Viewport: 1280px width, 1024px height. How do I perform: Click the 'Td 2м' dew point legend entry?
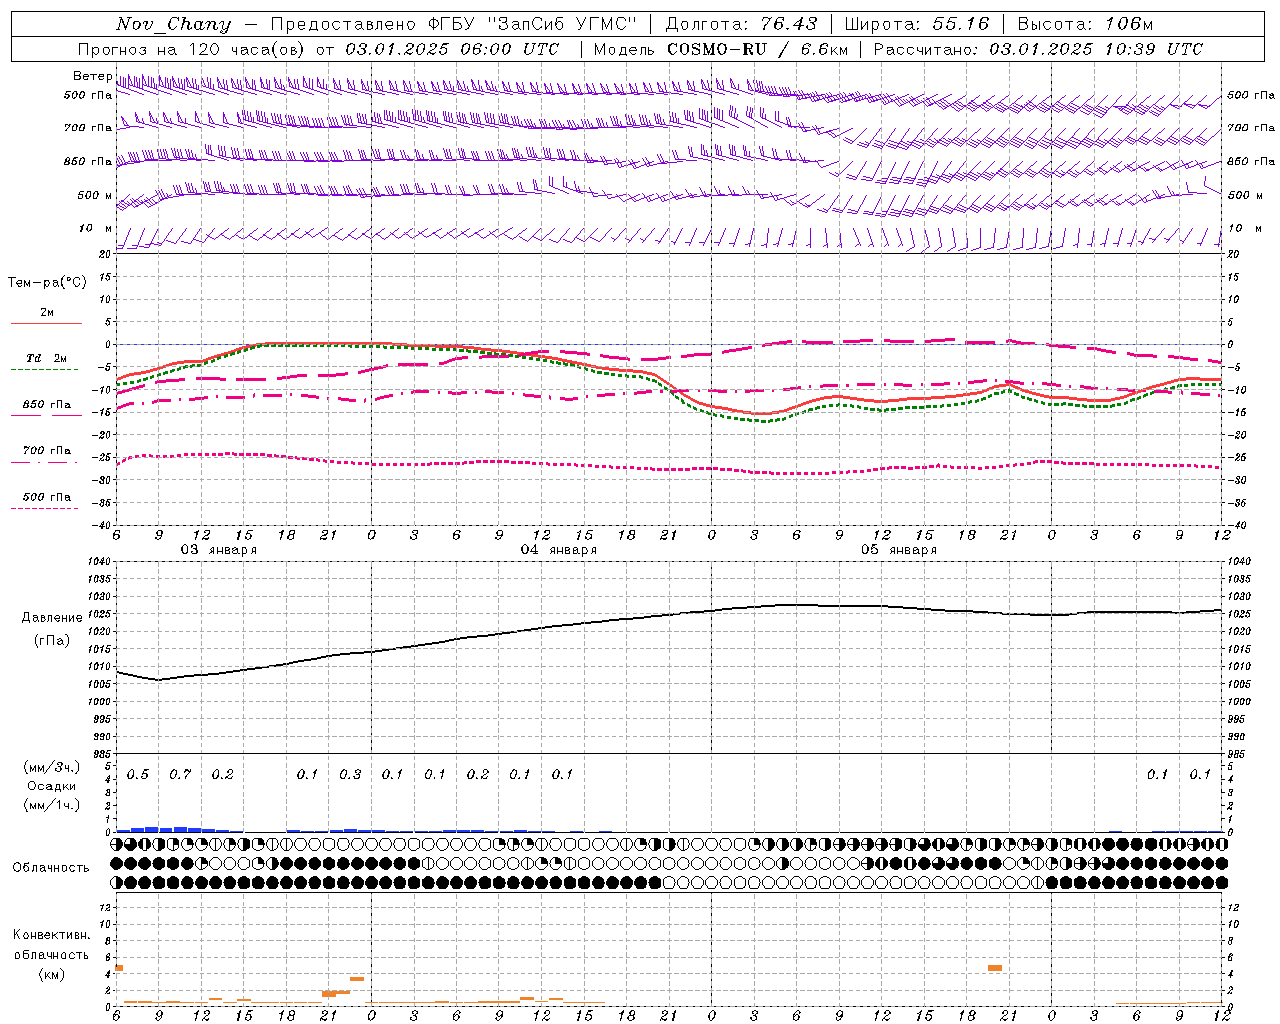click(x=47, y=358)
